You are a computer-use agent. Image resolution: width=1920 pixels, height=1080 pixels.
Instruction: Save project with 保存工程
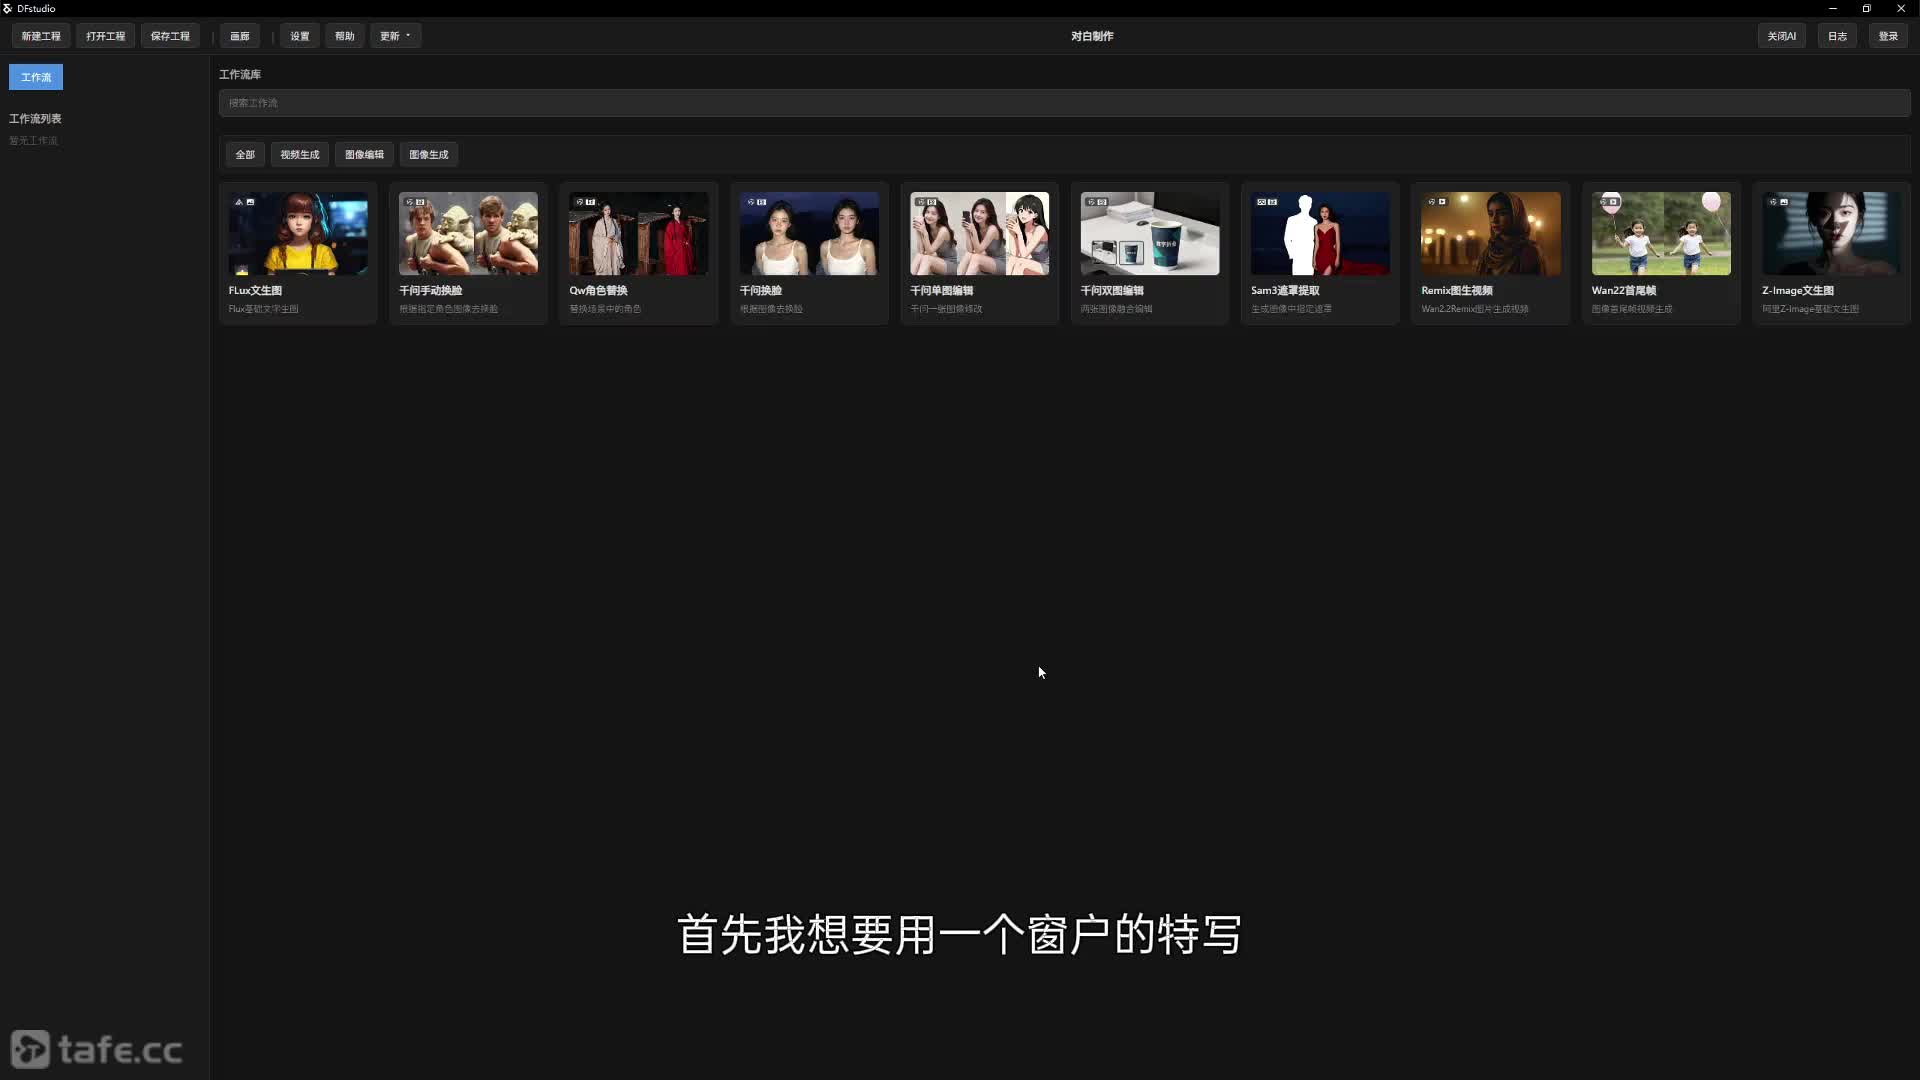coord(170,36)
